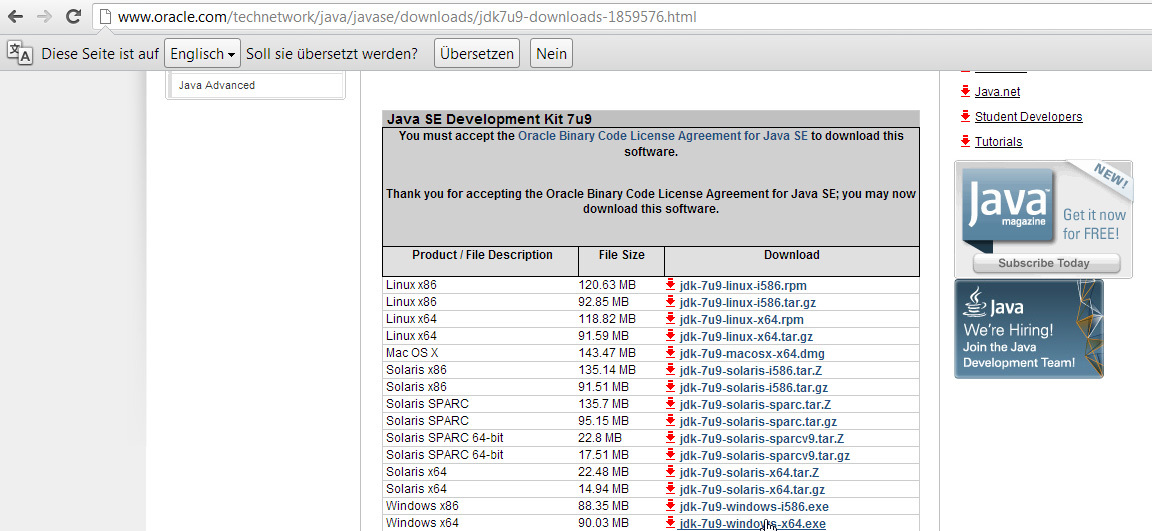Click the 22.8 MB file size
The height and width of the screenshot is (531, 1152).
tap(600, 438)
